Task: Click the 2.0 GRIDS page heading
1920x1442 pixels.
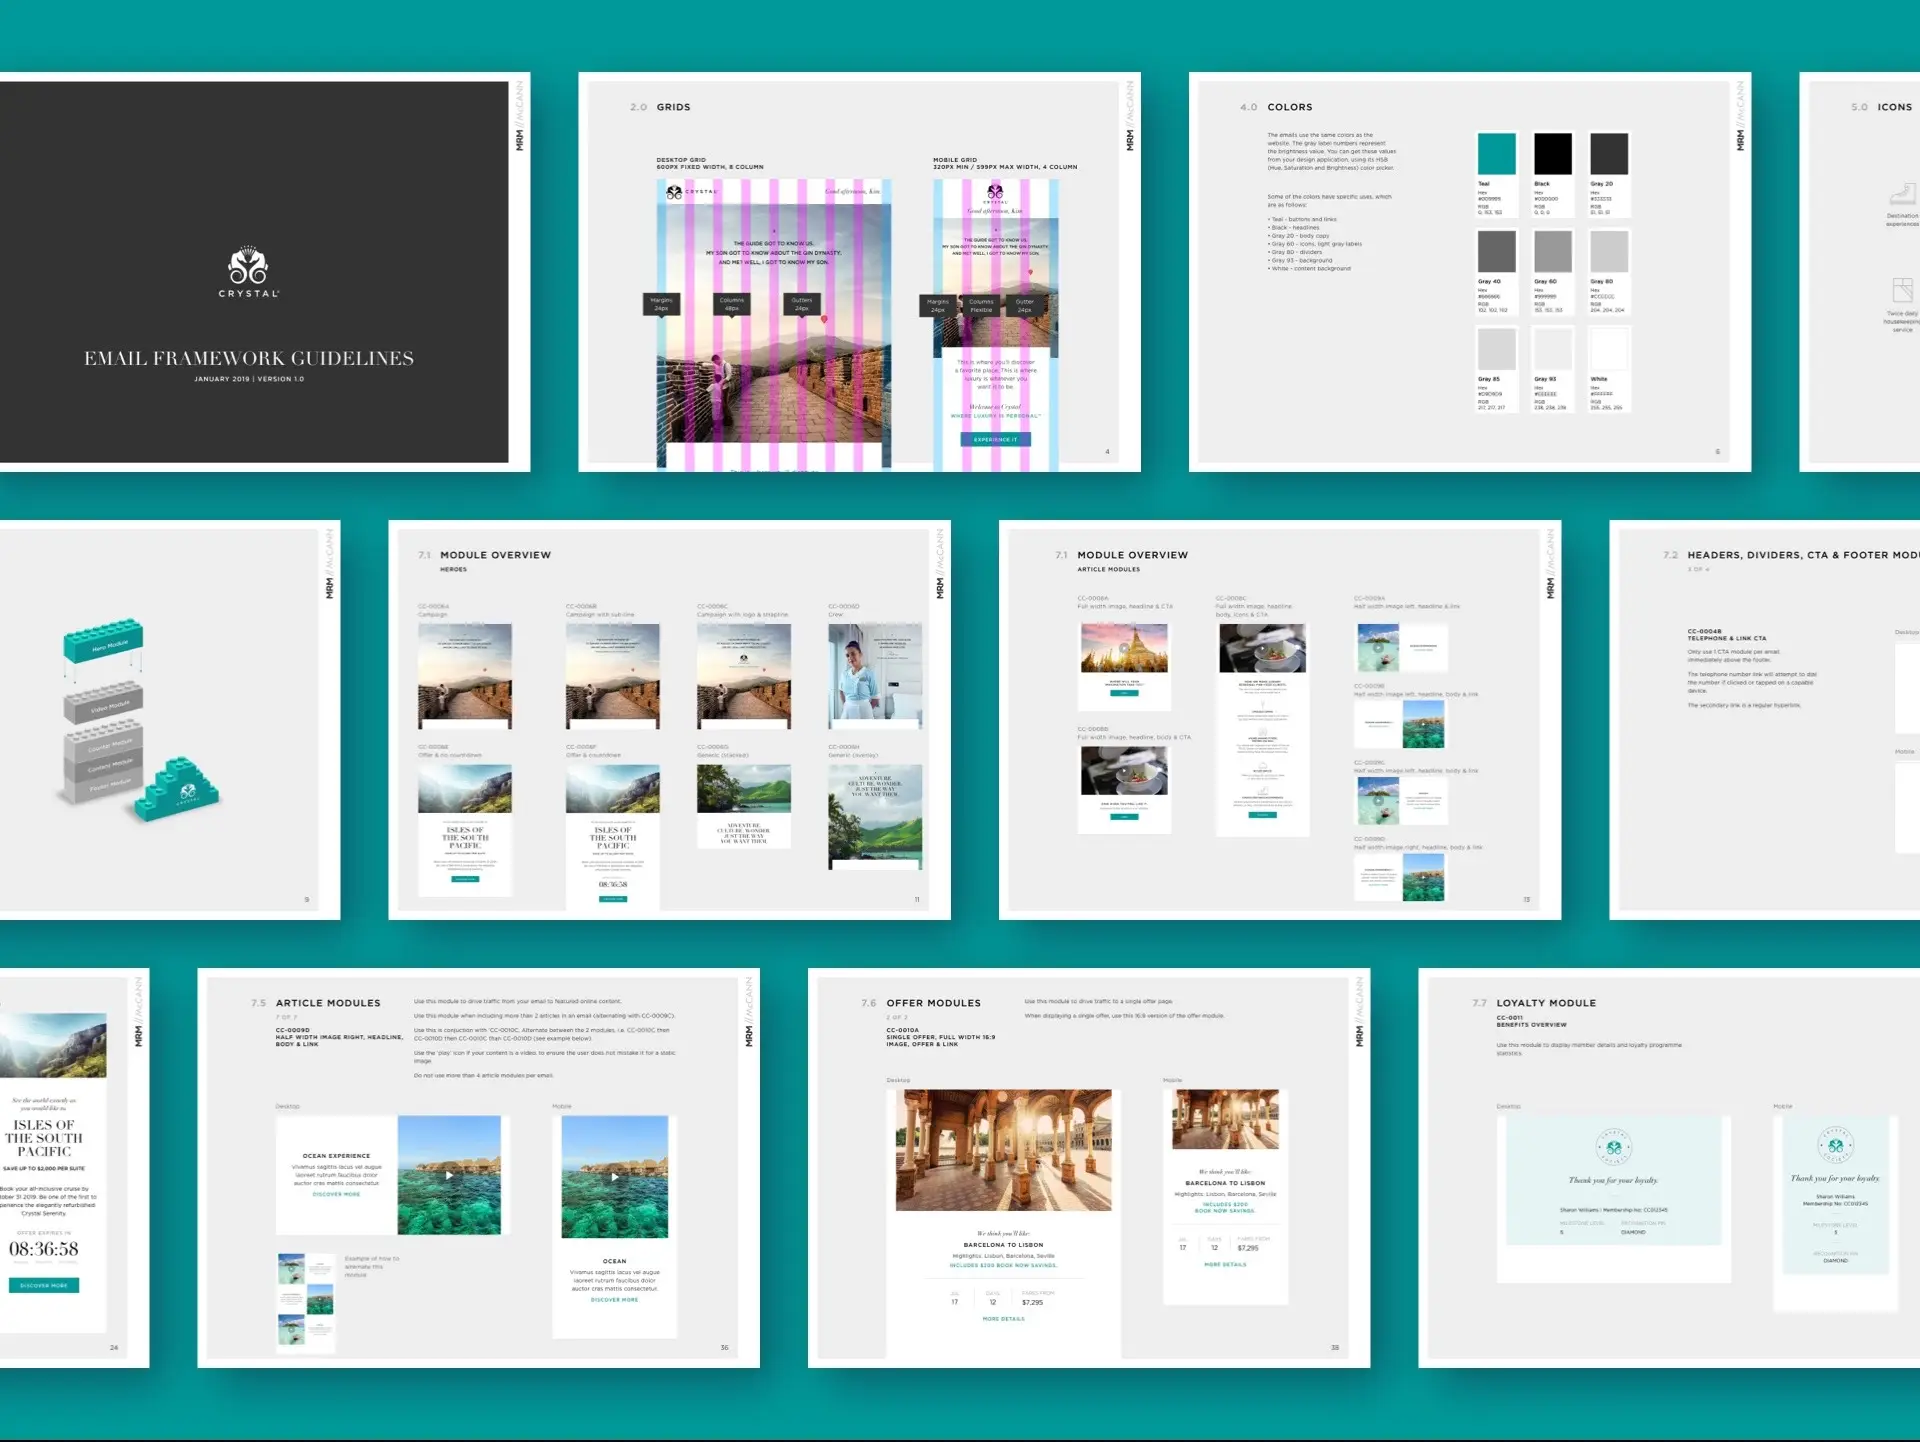Action: coord(660,107)
